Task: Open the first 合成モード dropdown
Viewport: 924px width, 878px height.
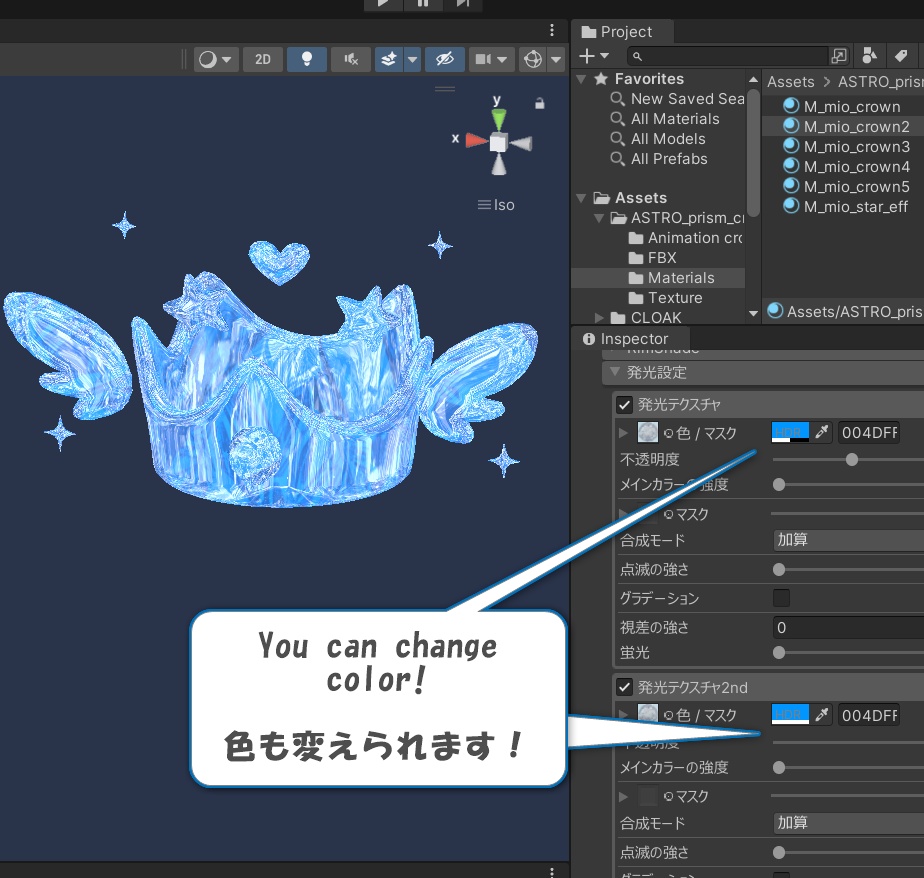Action: [849, 540]
